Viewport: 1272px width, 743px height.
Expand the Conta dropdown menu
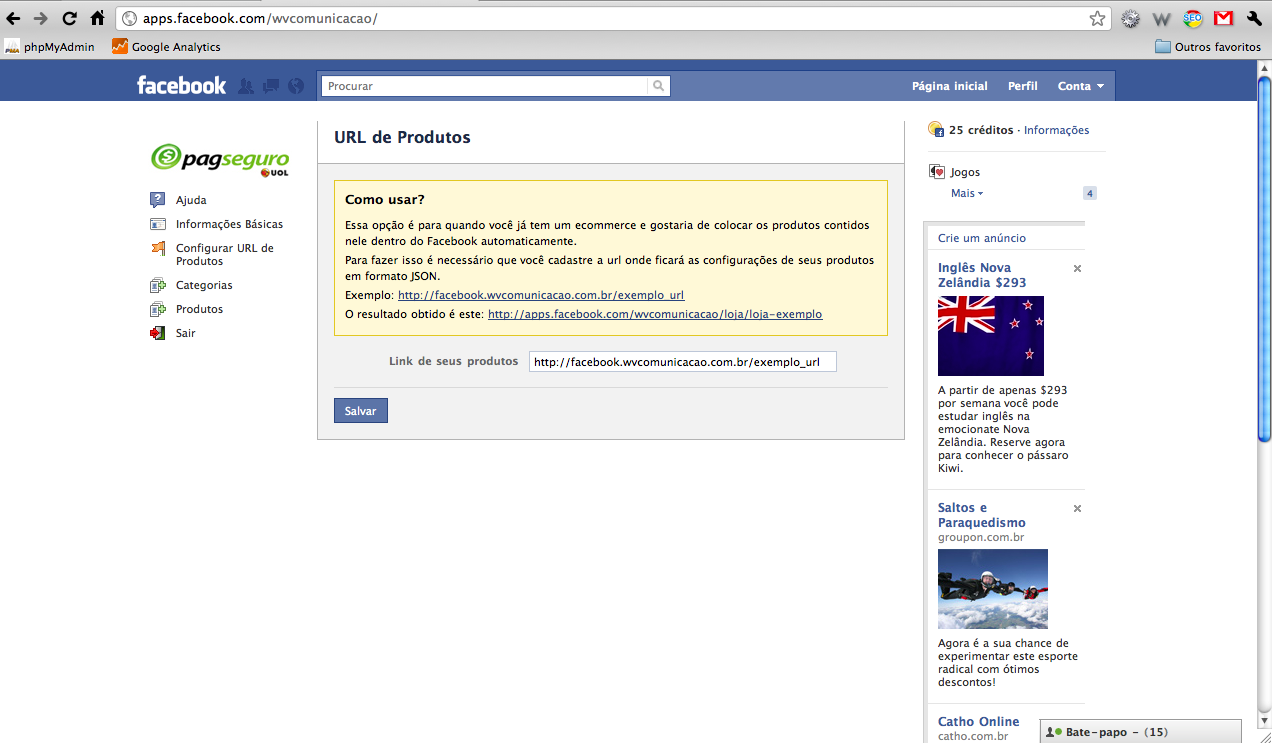1081,86
